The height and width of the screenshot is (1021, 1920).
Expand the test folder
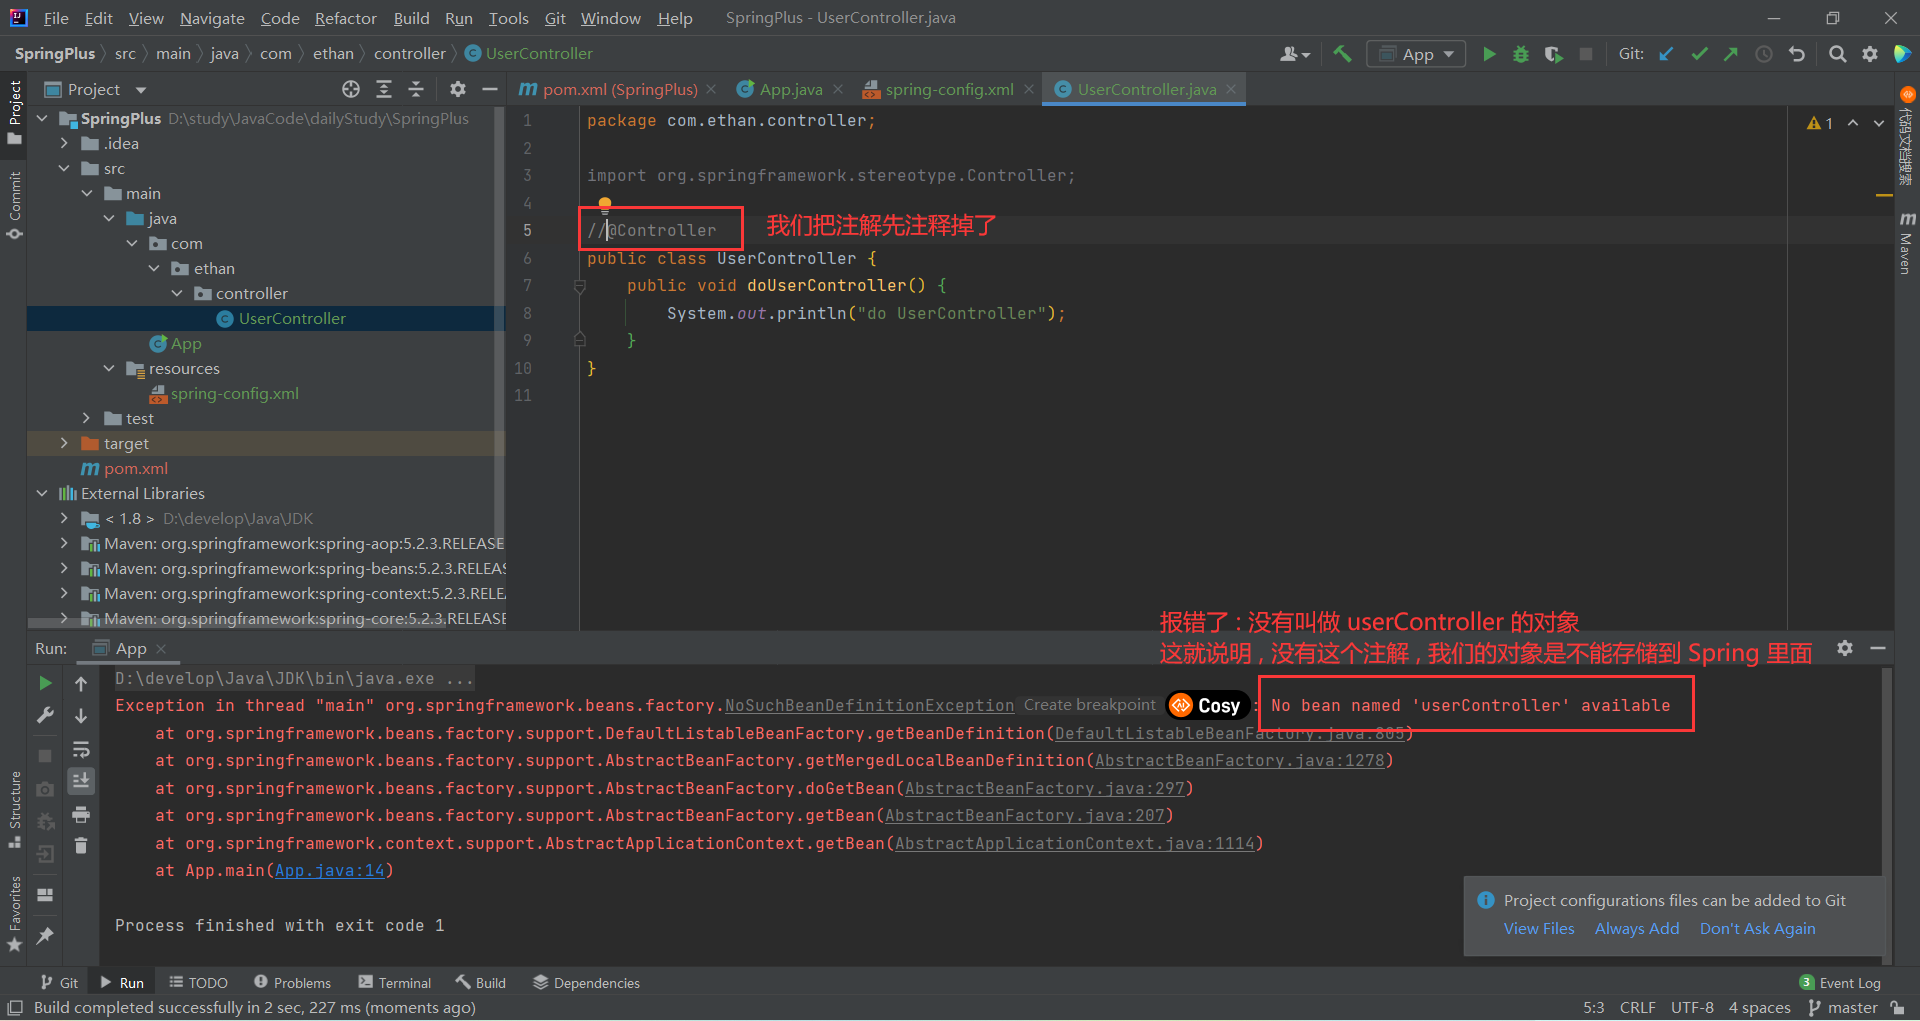[86, 418]
